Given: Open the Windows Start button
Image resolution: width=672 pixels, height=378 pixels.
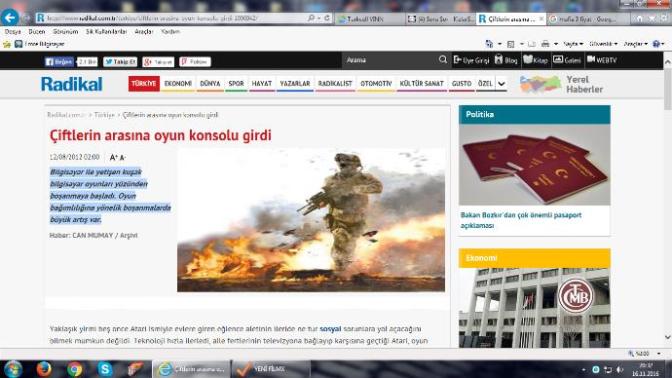Looking at the screenshot, I should coord(13,369).
